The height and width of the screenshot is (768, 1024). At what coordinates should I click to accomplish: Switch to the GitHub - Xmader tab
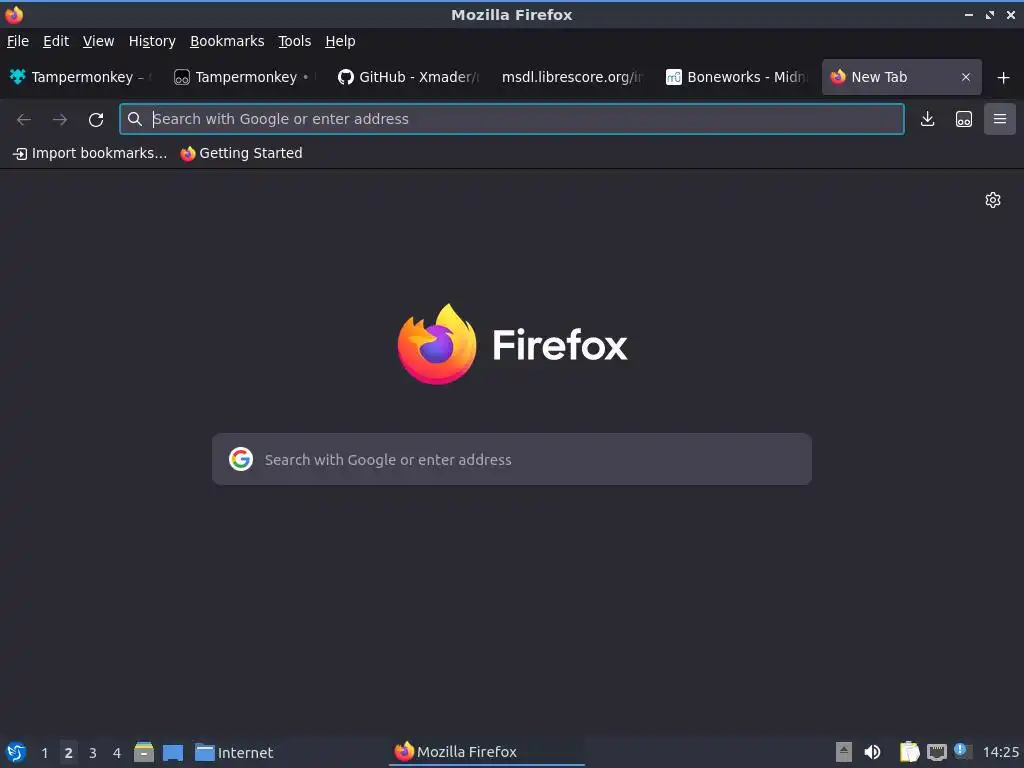[408, 77]
